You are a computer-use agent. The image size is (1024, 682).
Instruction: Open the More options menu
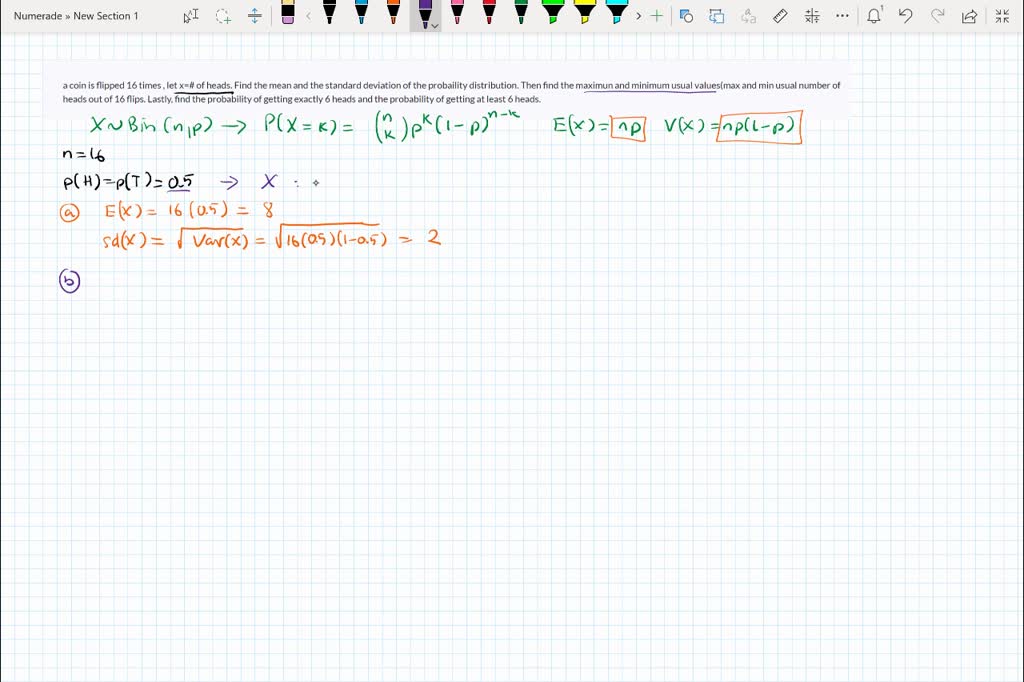coord(842,16)
